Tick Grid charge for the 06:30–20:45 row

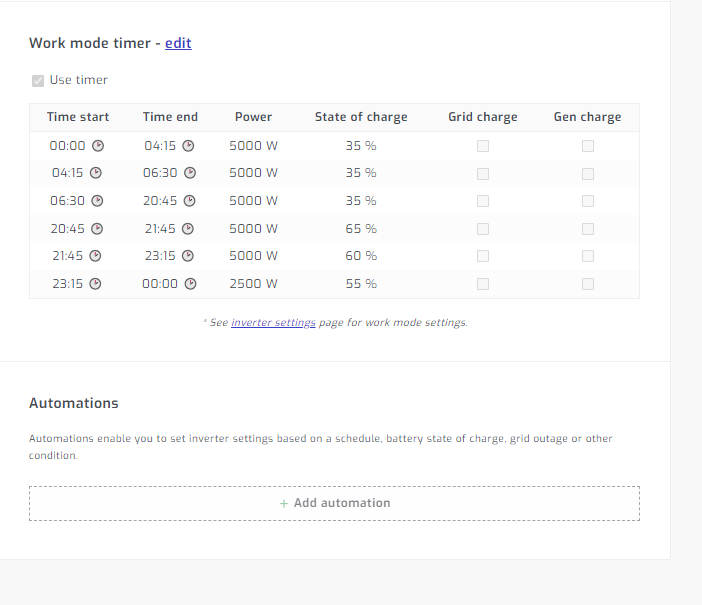pos(483,201)
